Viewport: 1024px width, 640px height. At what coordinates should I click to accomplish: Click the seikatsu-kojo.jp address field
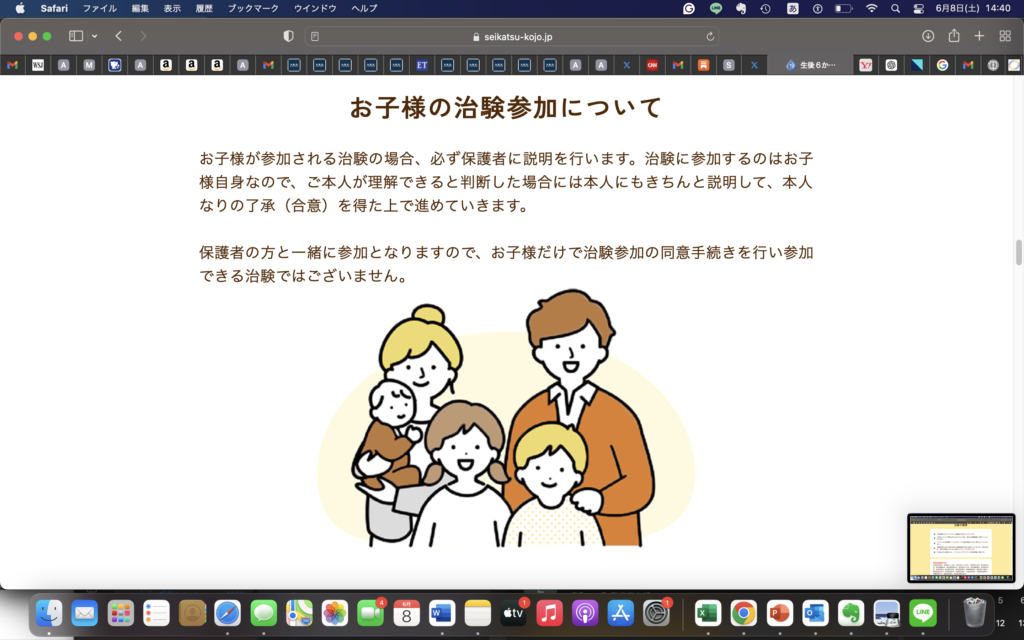tap(512, 36)
